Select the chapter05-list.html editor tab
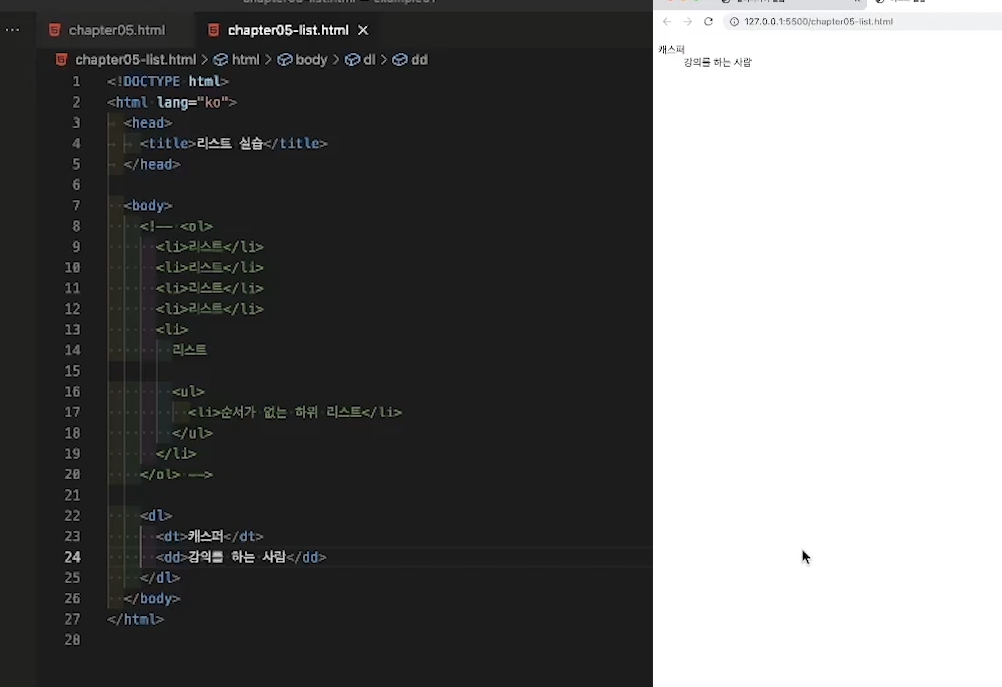 pos(288,30)
